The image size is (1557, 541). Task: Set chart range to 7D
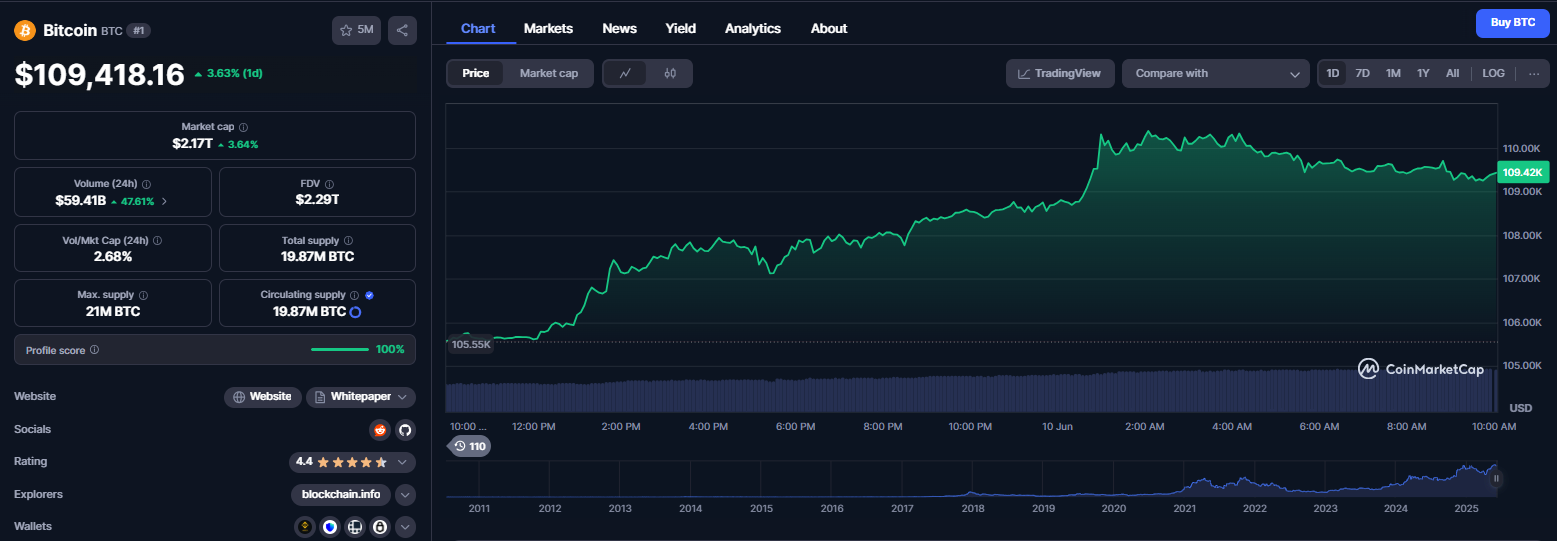point(1362,73)
